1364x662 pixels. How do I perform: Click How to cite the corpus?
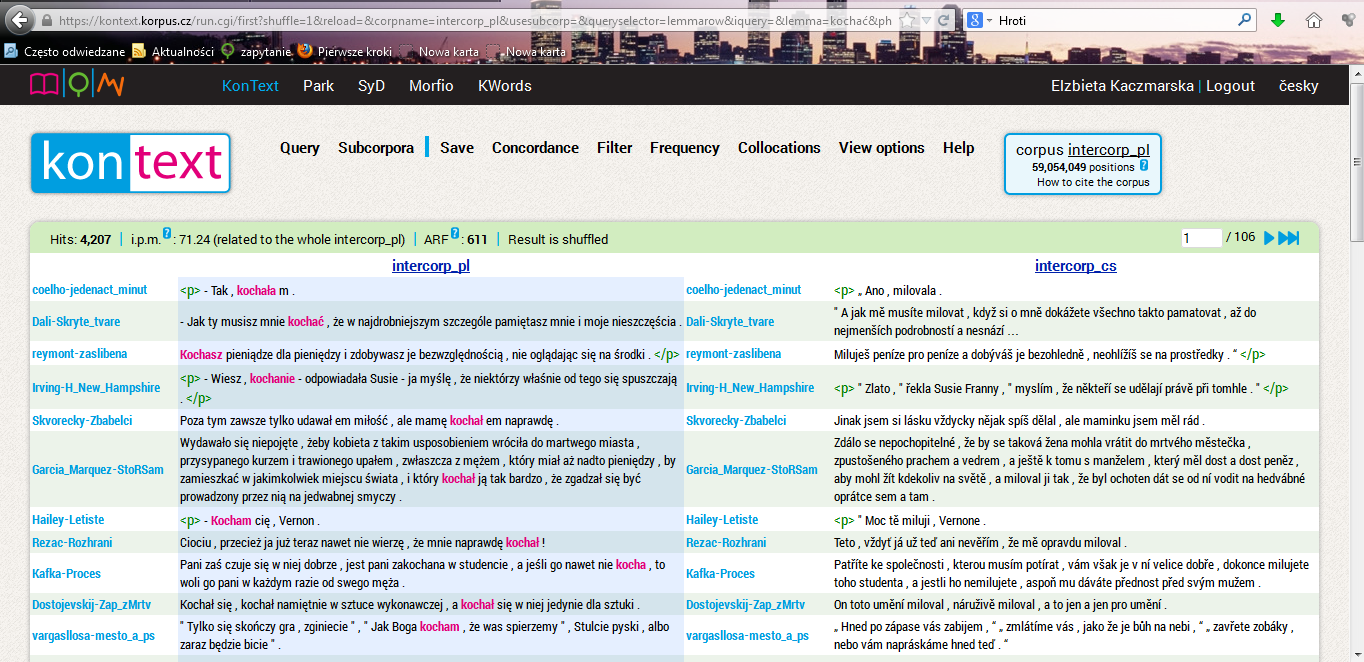(1093, 182)
